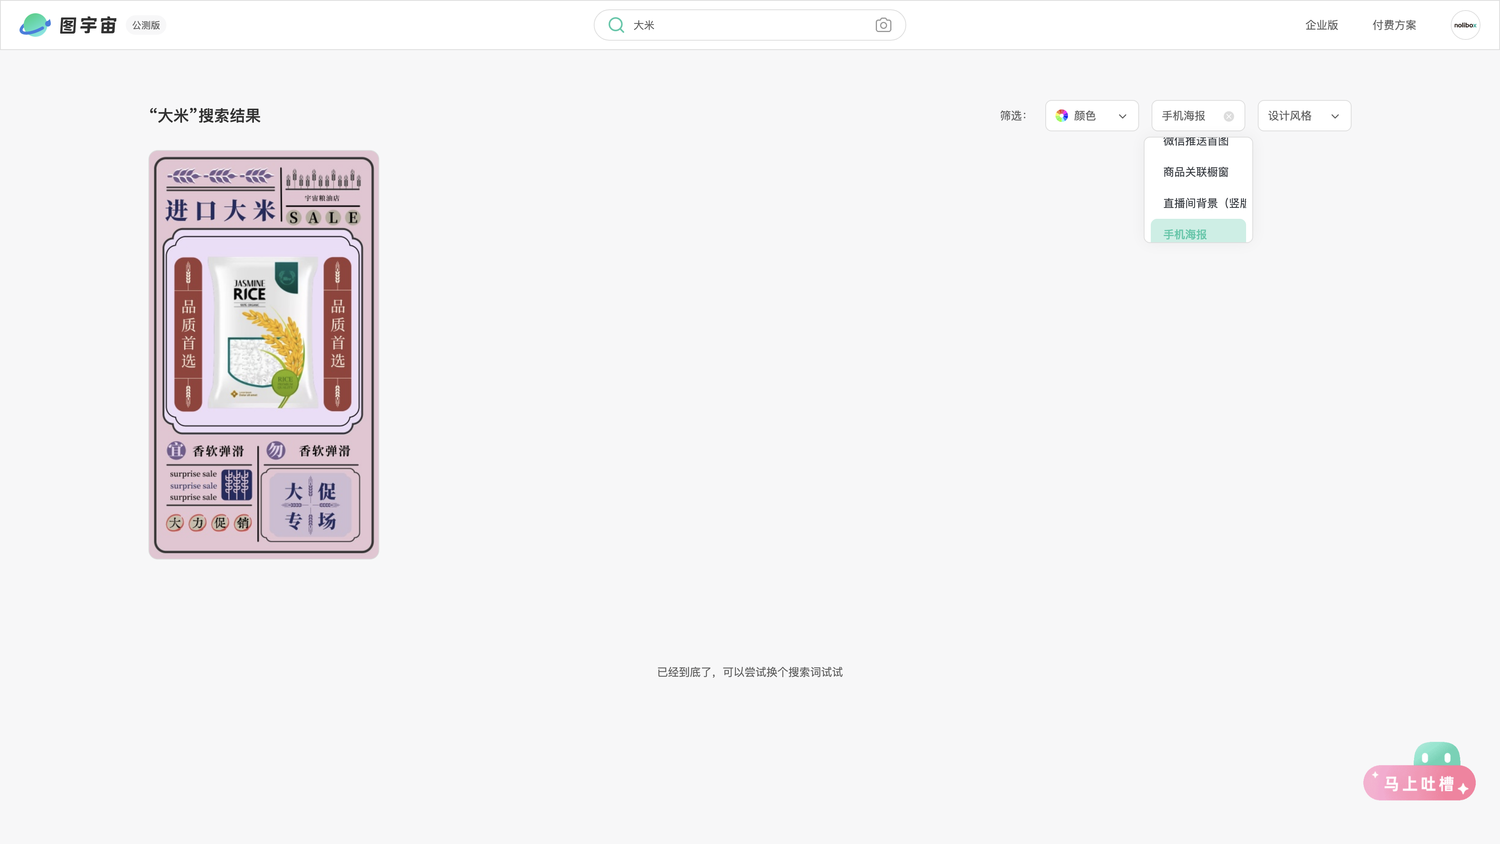This screenshot has width=1500, height=844.
Task: Expand the 颜色 filter dropdown
Action: tap(1092, 116)
